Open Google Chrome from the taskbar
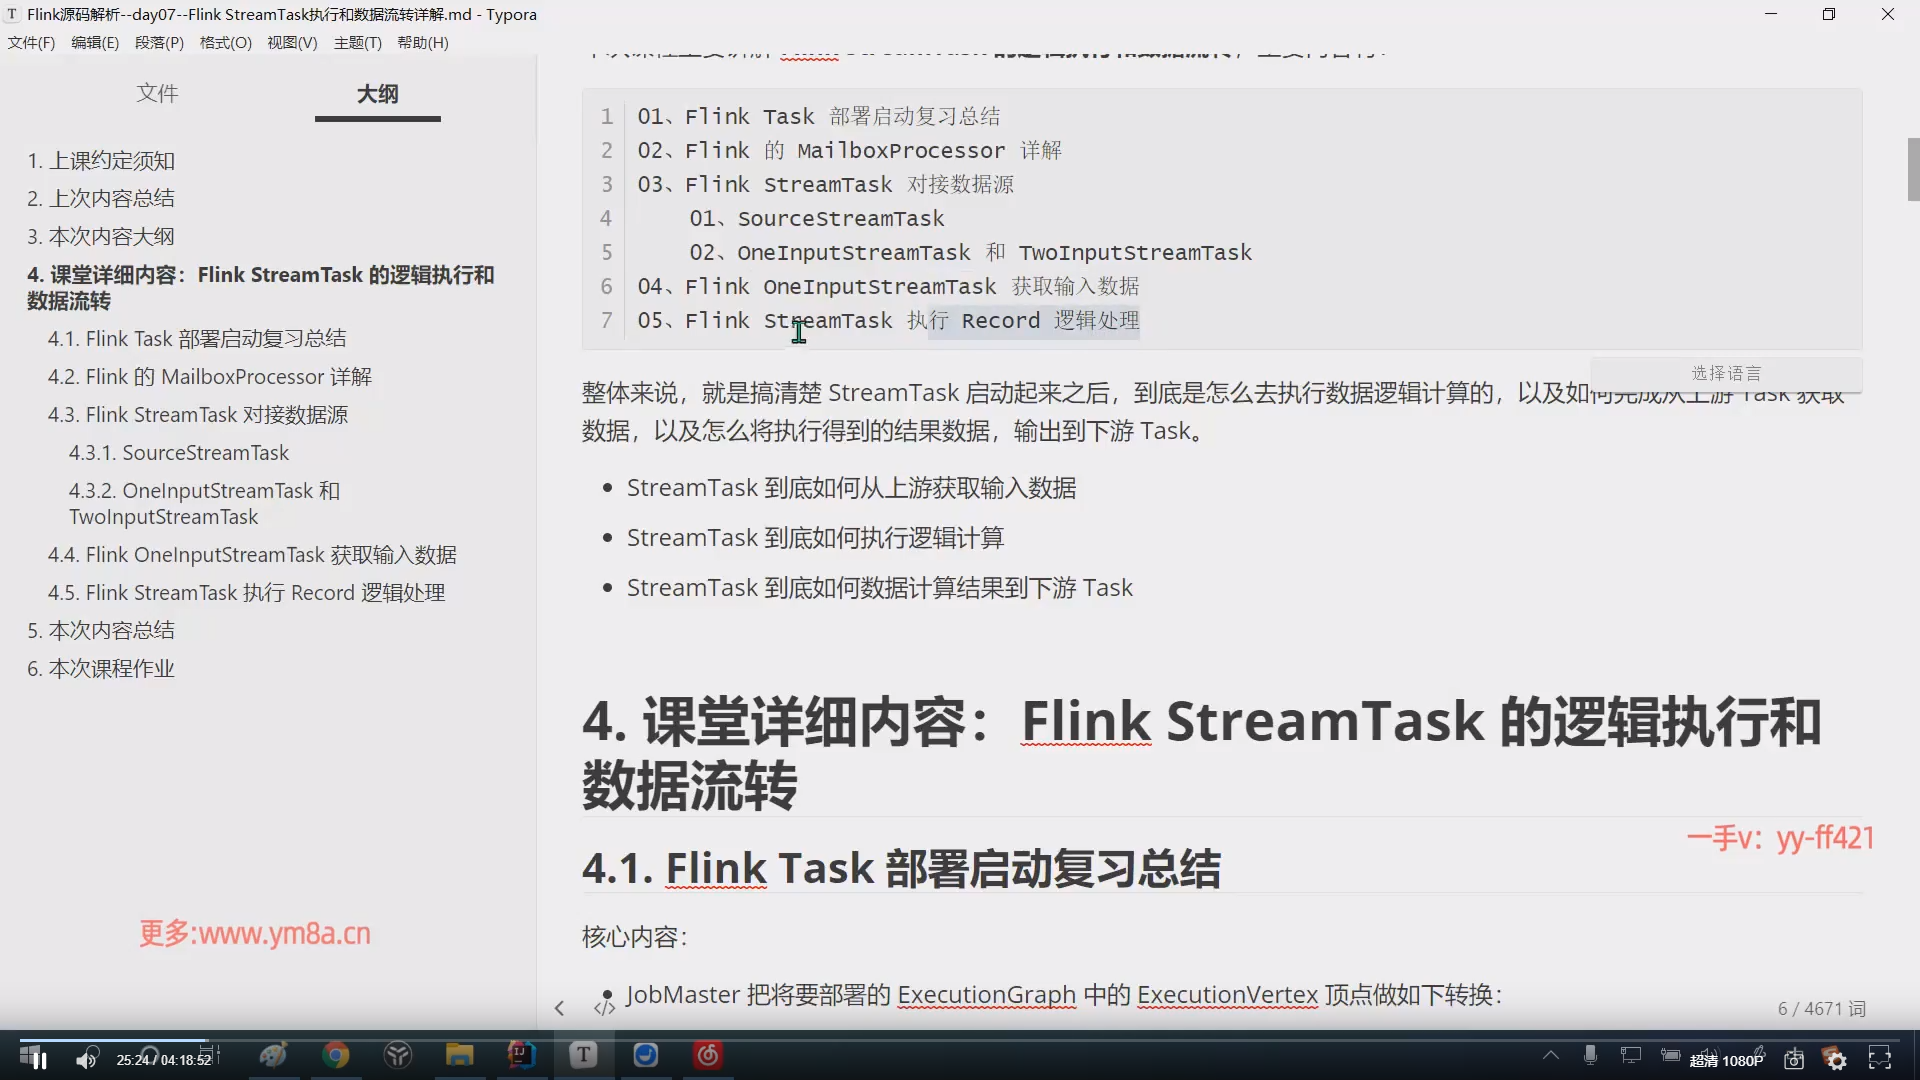Screen dimensions: 1920x1080 tap(336, 1055)
